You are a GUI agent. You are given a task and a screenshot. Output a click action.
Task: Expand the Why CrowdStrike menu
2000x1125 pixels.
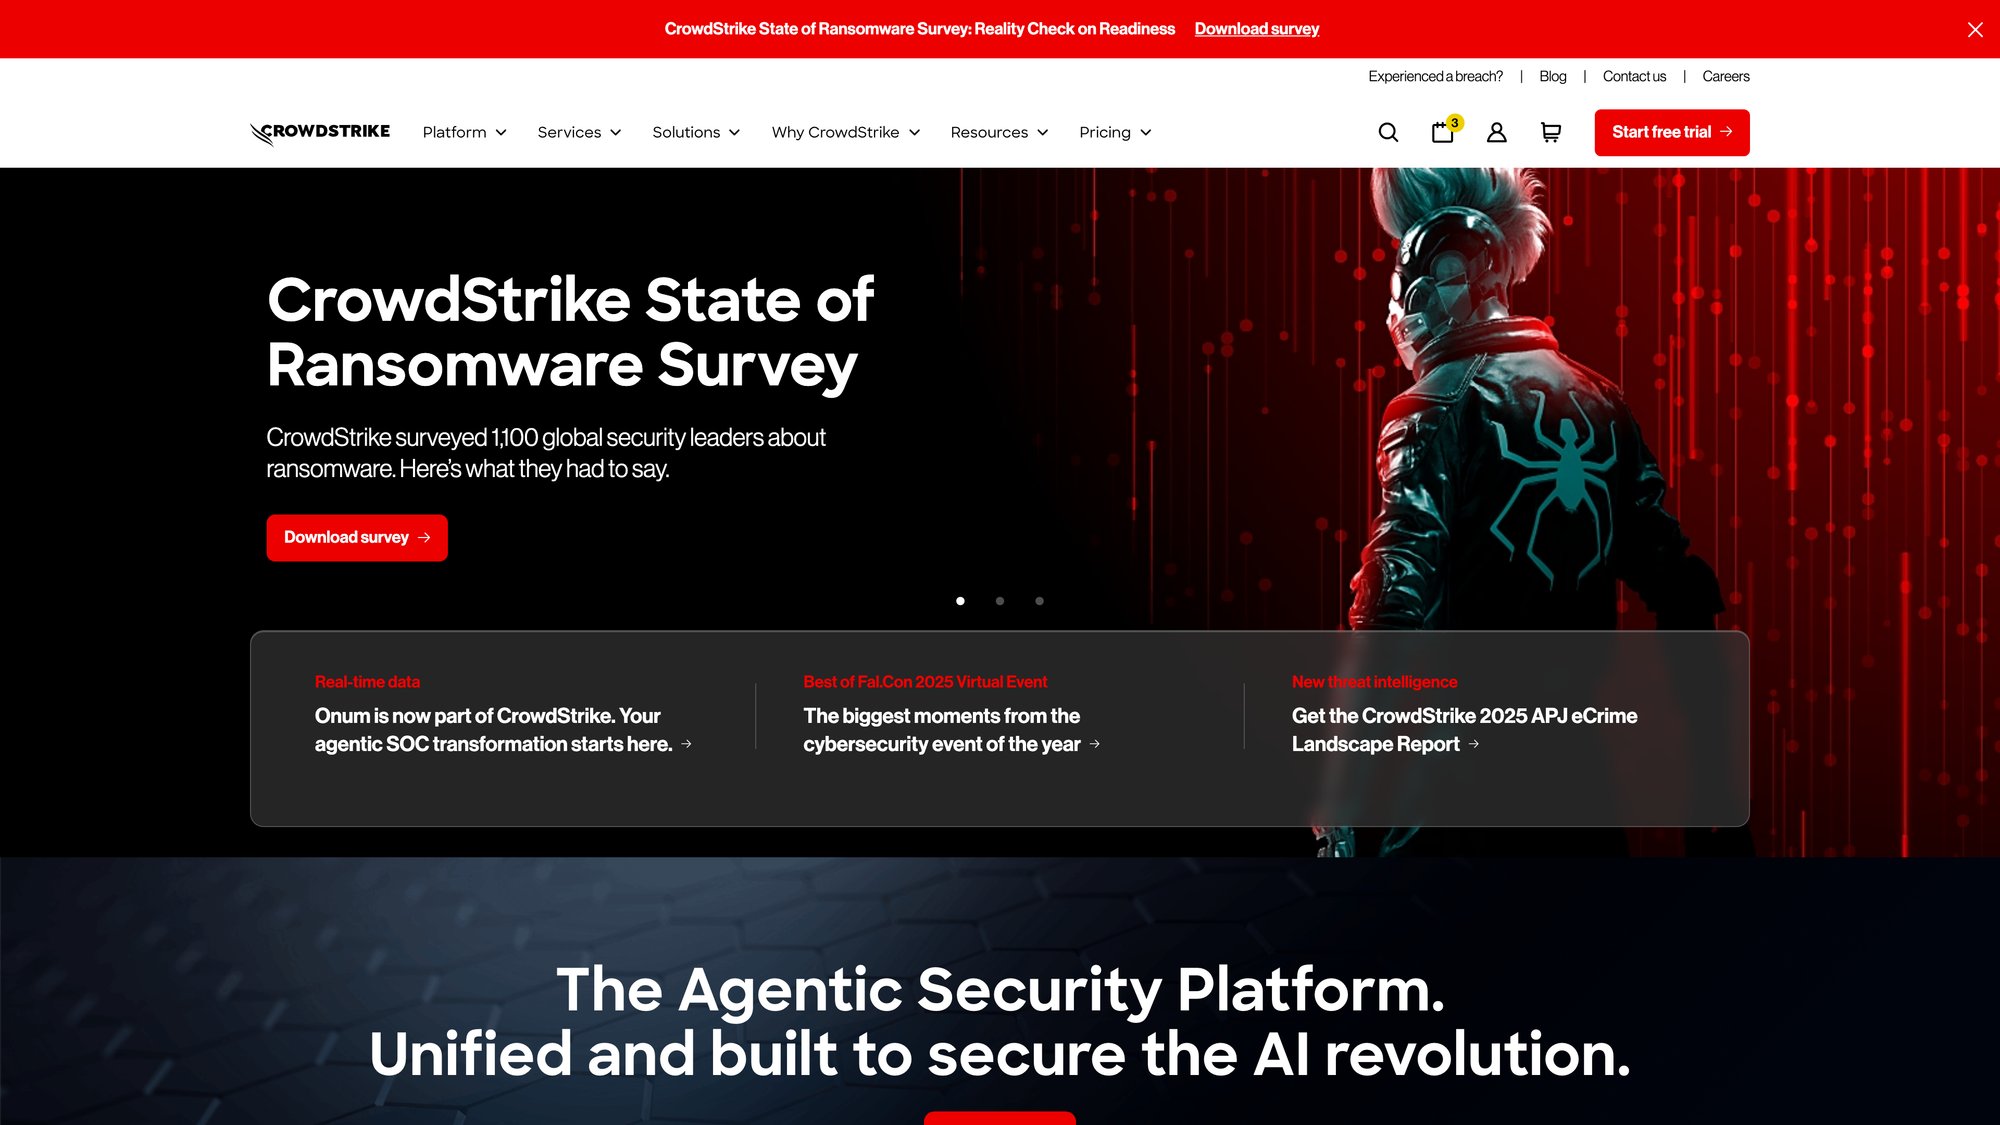point(845,132)
